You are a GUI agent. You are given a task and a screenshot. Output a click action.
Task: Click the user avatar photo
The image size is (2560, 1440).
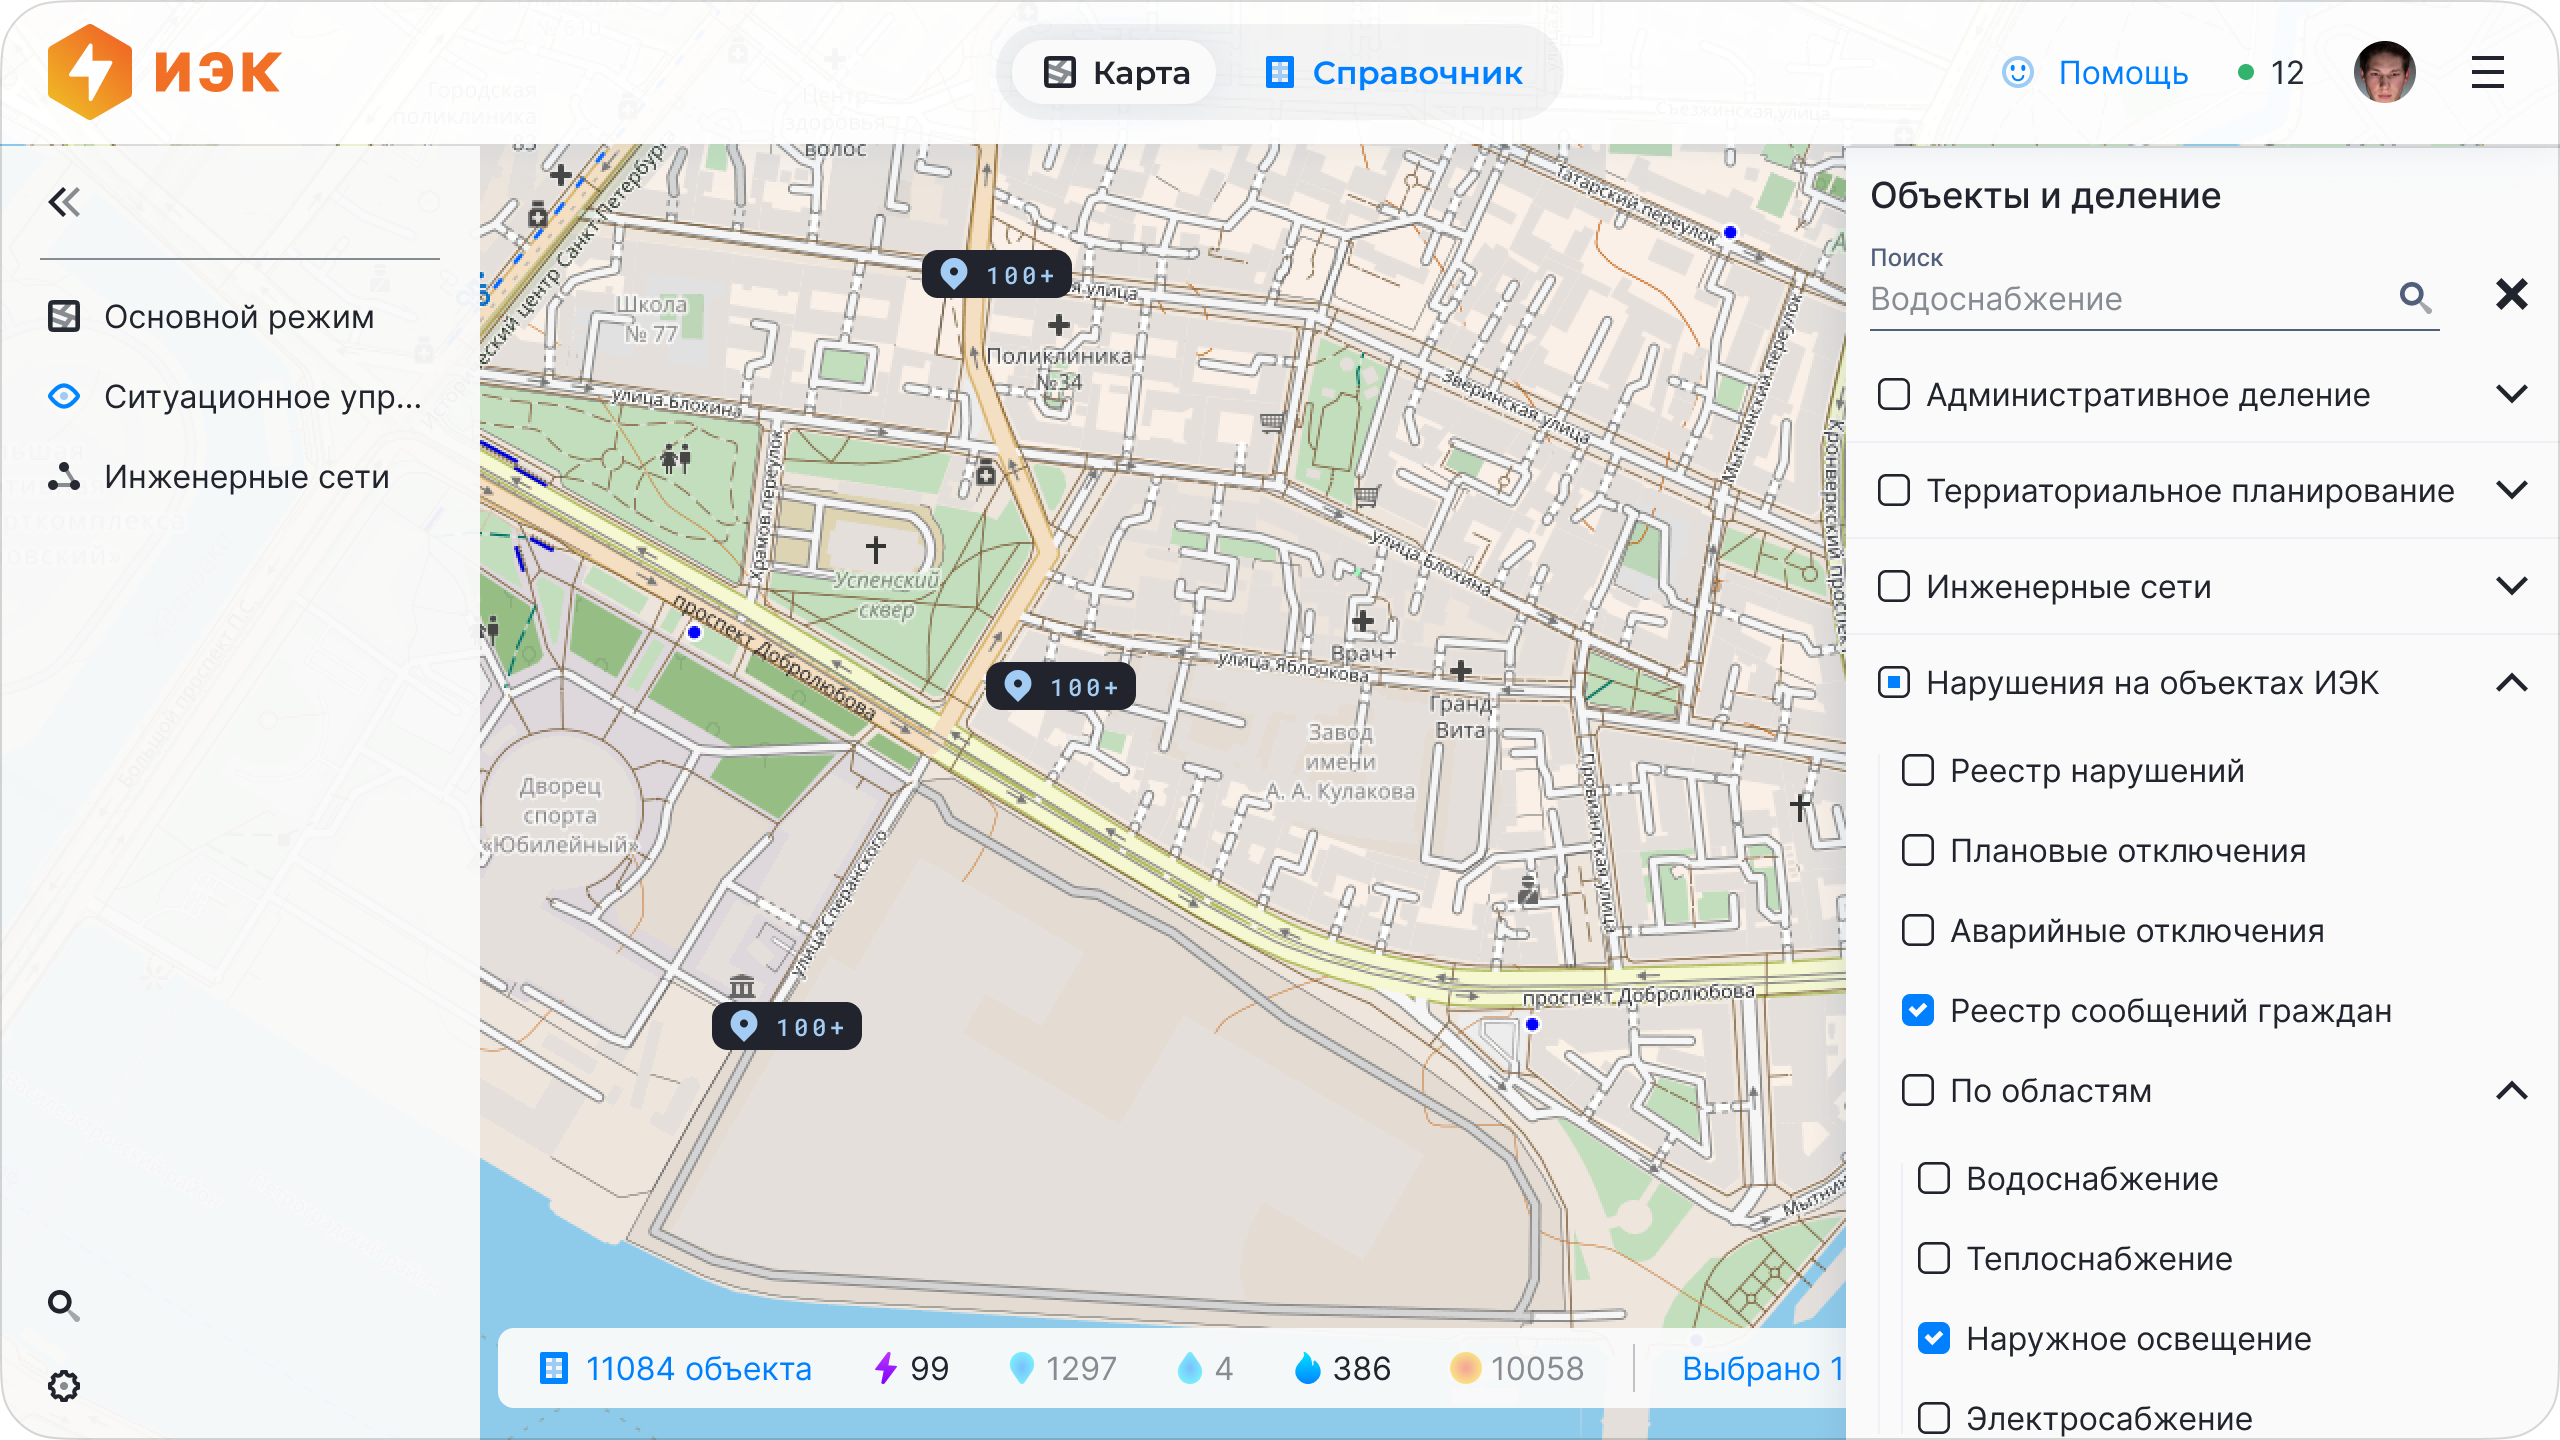(2384, 73)
